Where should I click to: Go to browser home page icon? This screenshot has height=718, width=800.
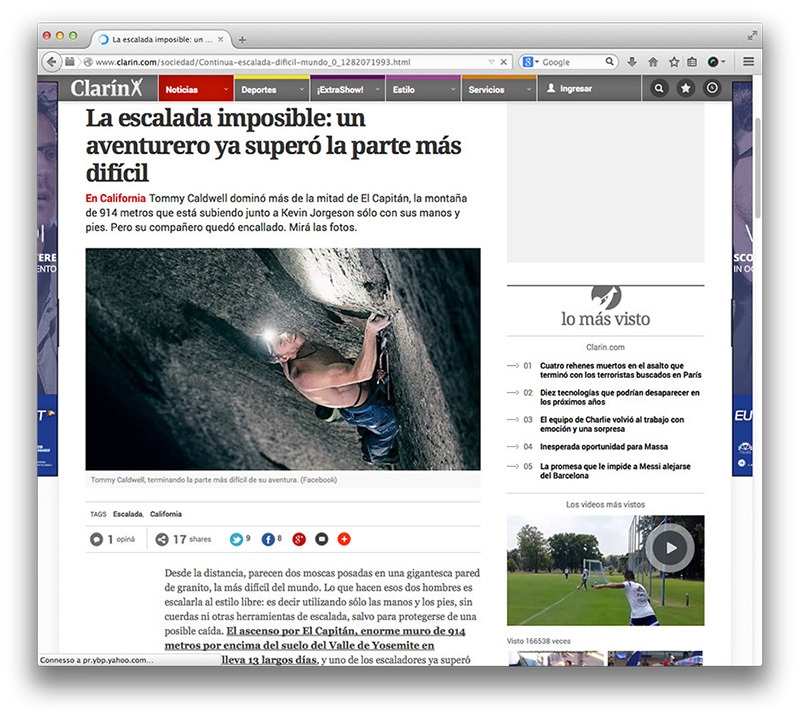click(x=653, y=62)
